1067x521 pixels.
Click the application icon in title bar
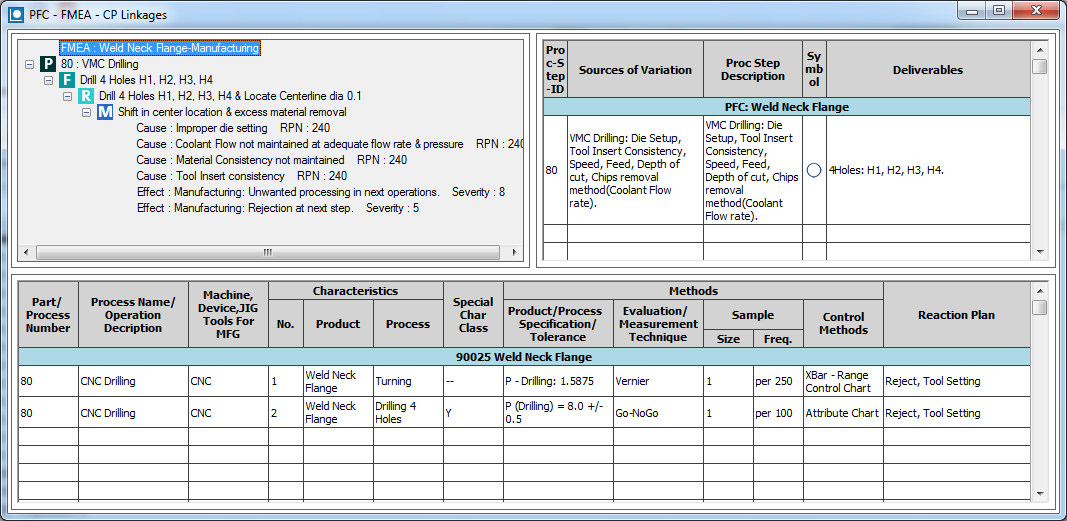coord(16,15)
